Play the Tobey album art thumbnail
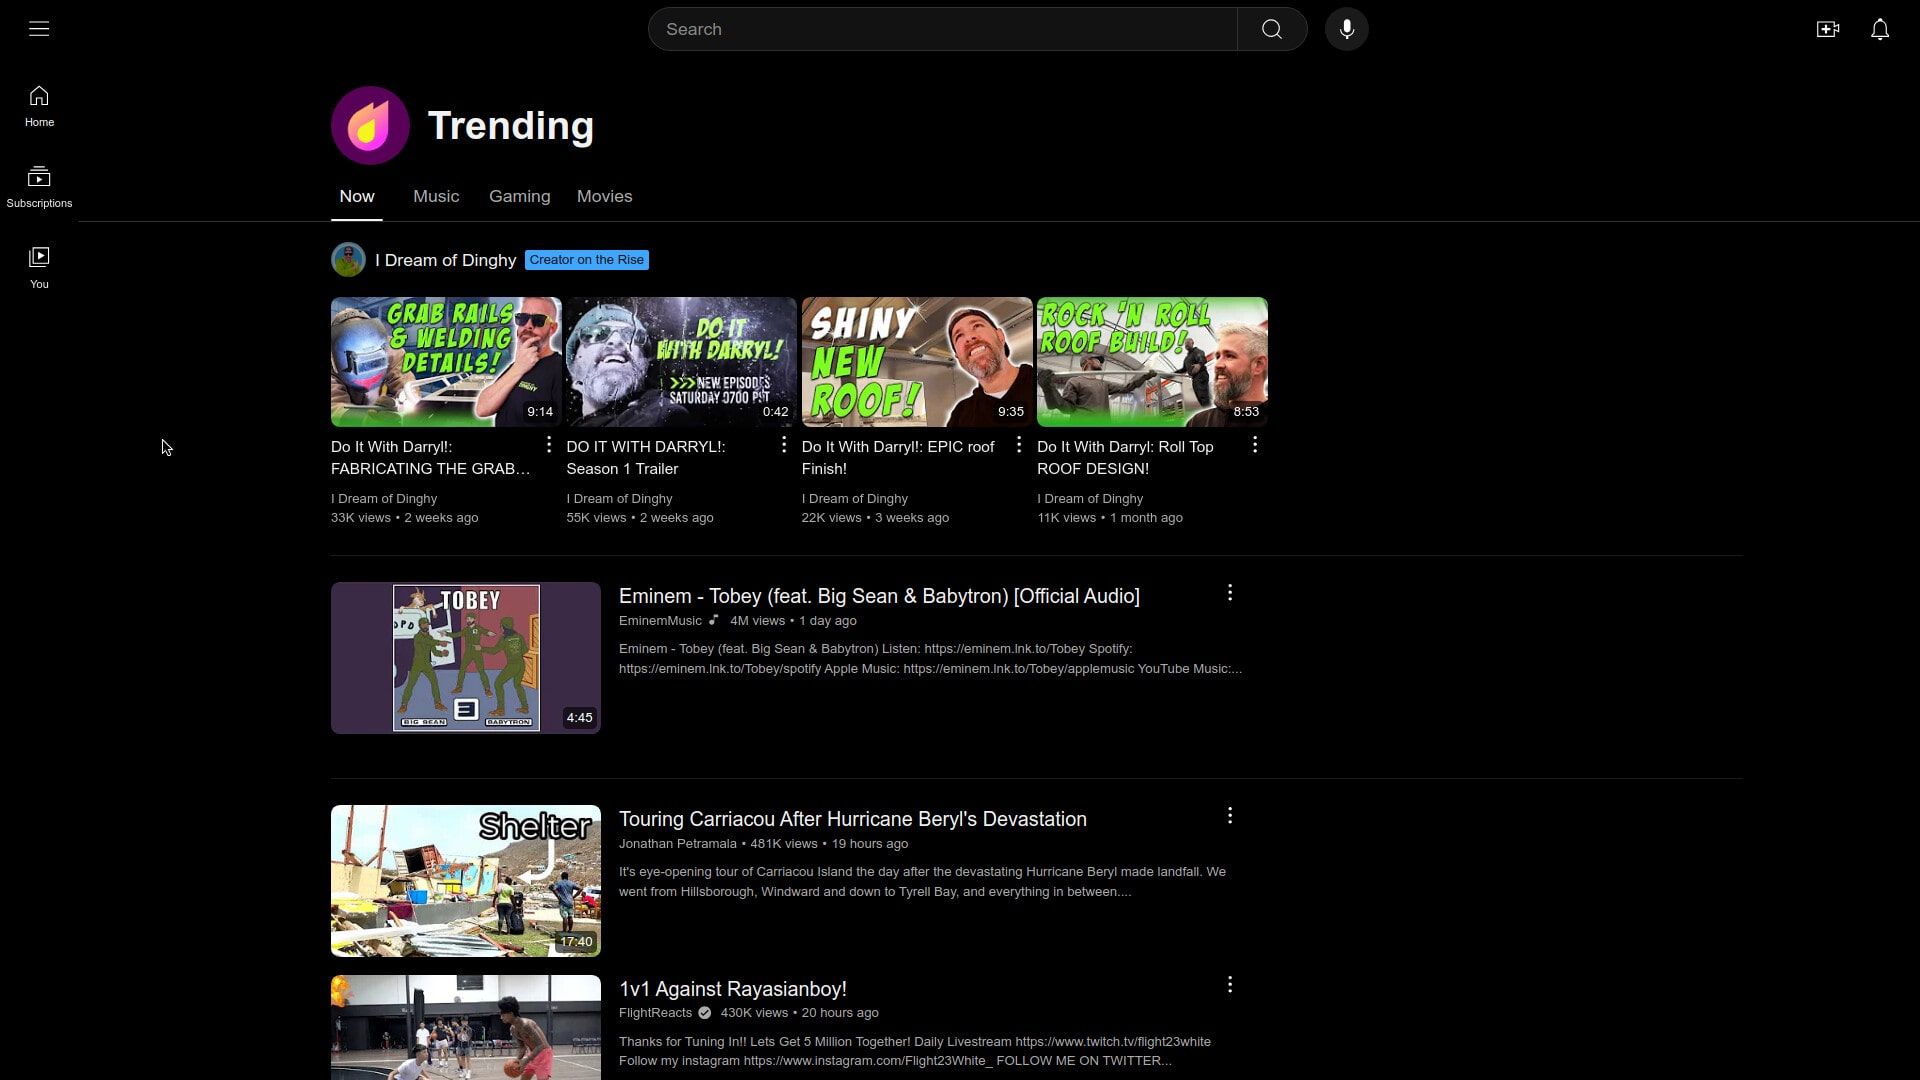 (x=466, y=658)
